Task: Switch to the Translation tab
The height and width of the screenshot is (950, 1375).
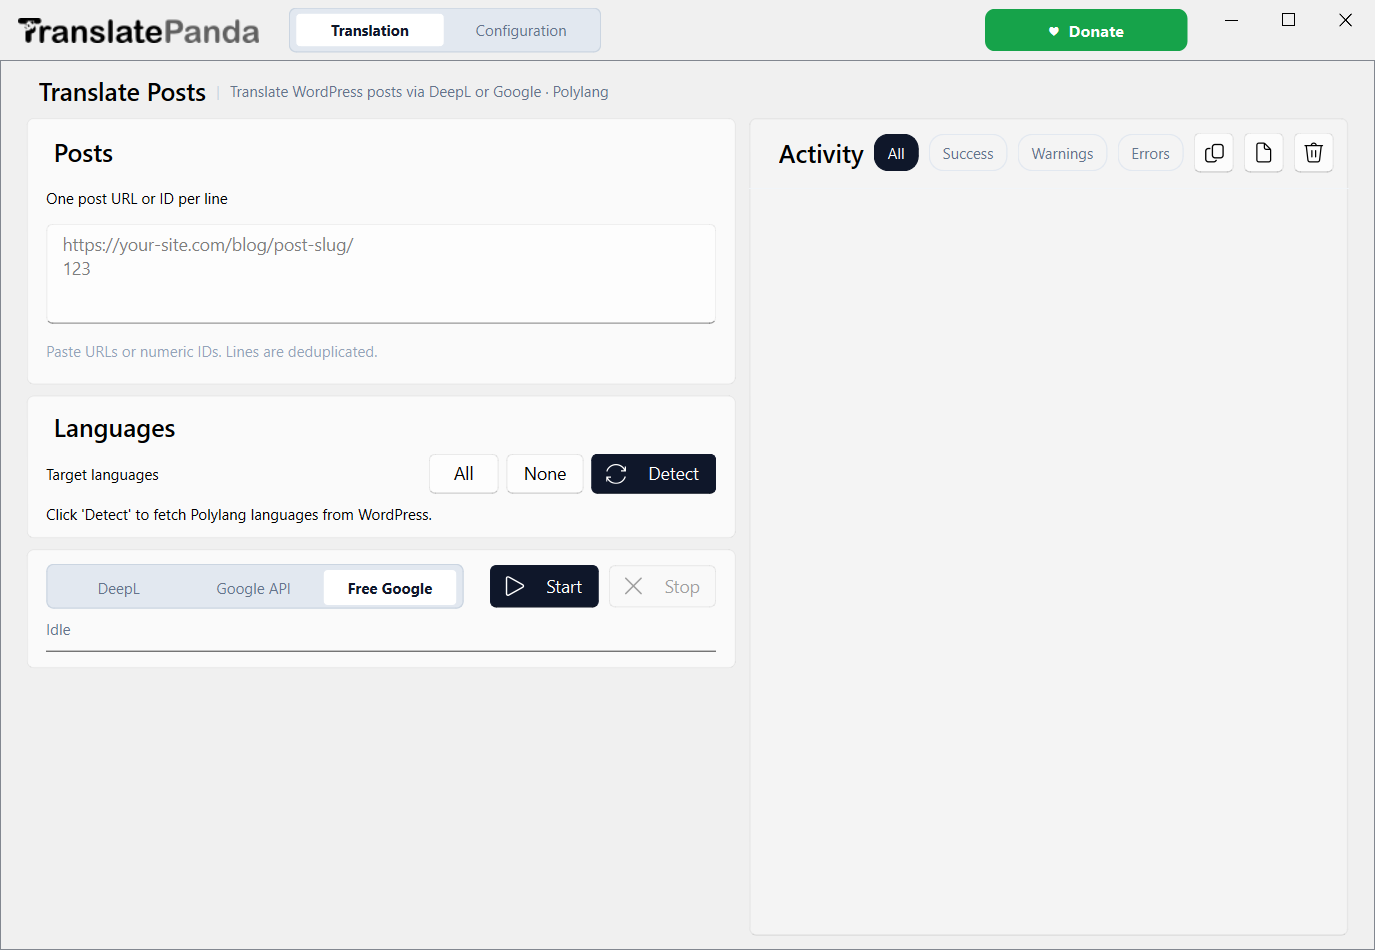Action: pos(370,31)
